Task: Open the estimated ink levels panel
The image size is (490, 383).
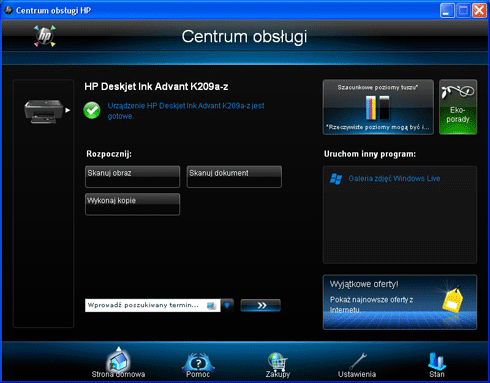Action: point(378,107)
